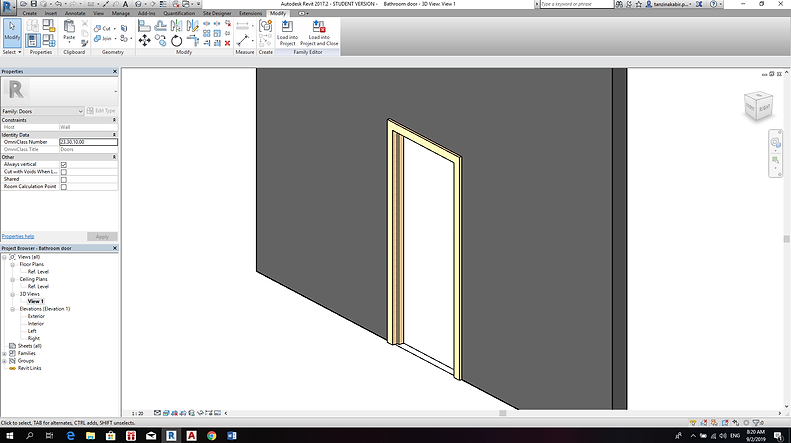
Task: Collapse the Floor Plans tree node
Action: [x=13, y=264]
